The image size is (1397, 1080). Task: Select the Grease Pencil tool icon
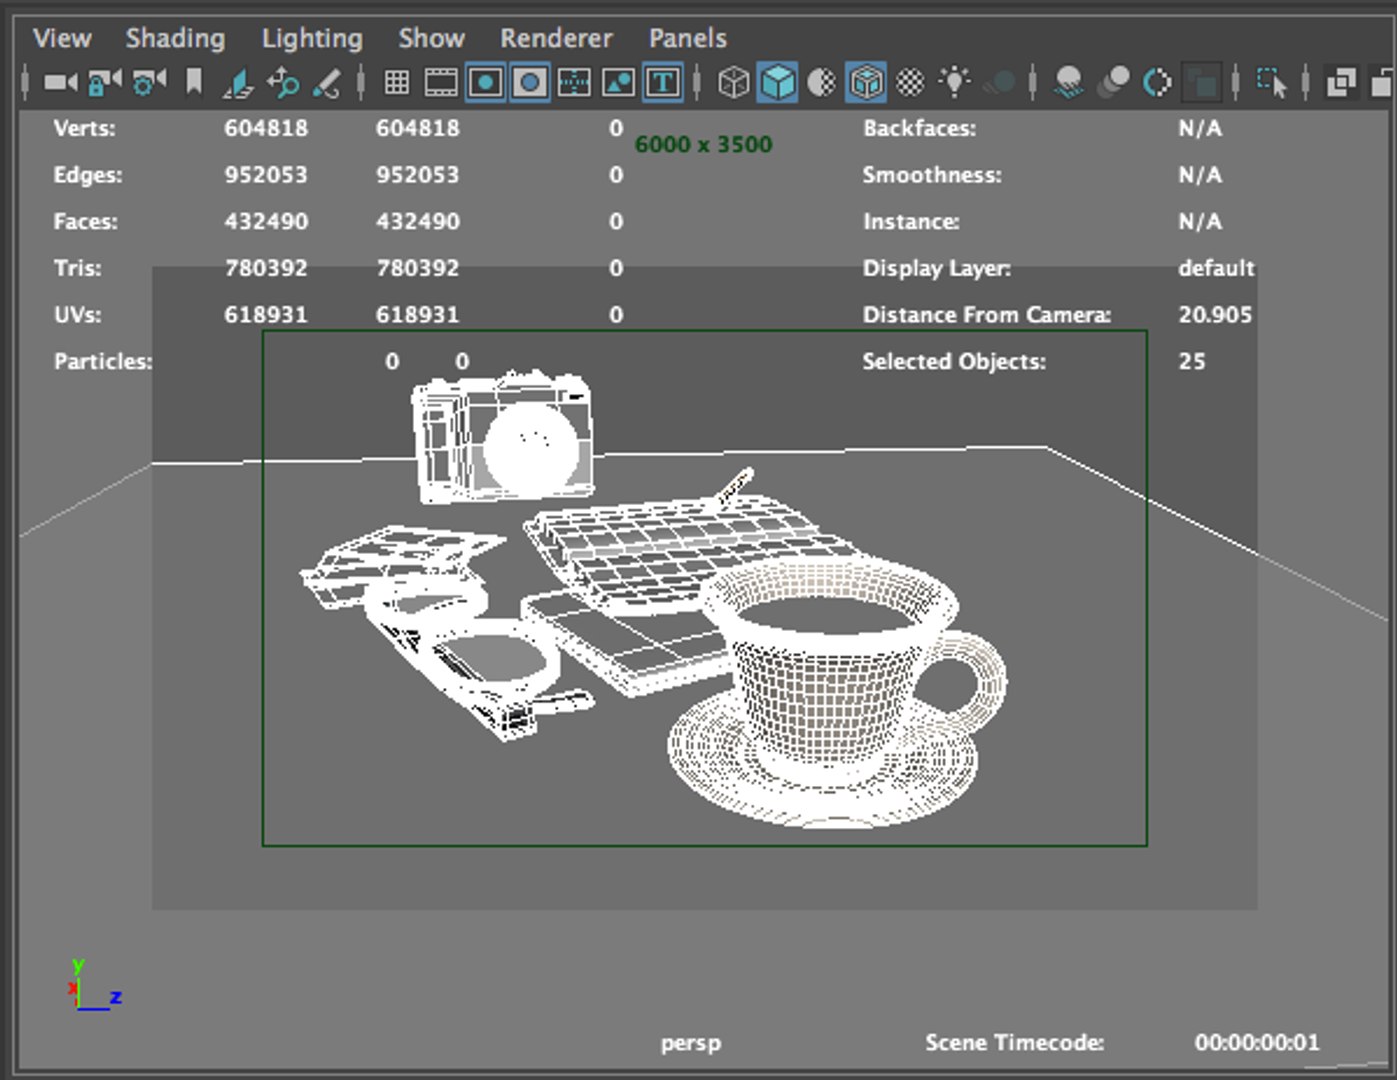pyautogui.click(x=326, y=82)
